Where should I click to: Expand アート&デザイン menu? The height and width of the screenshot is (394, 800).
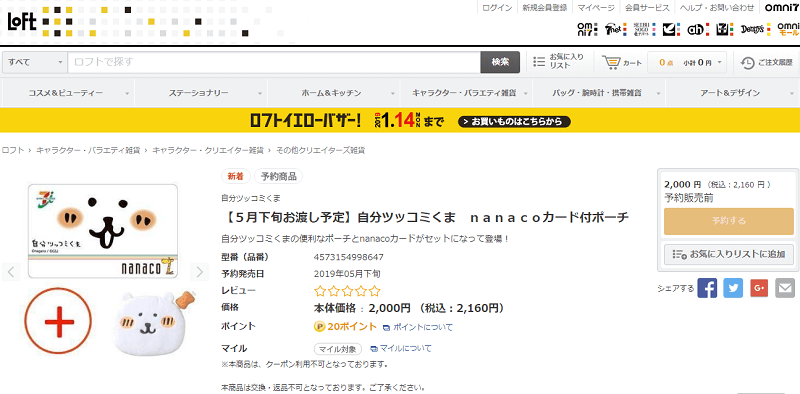[x=733, y=93]
